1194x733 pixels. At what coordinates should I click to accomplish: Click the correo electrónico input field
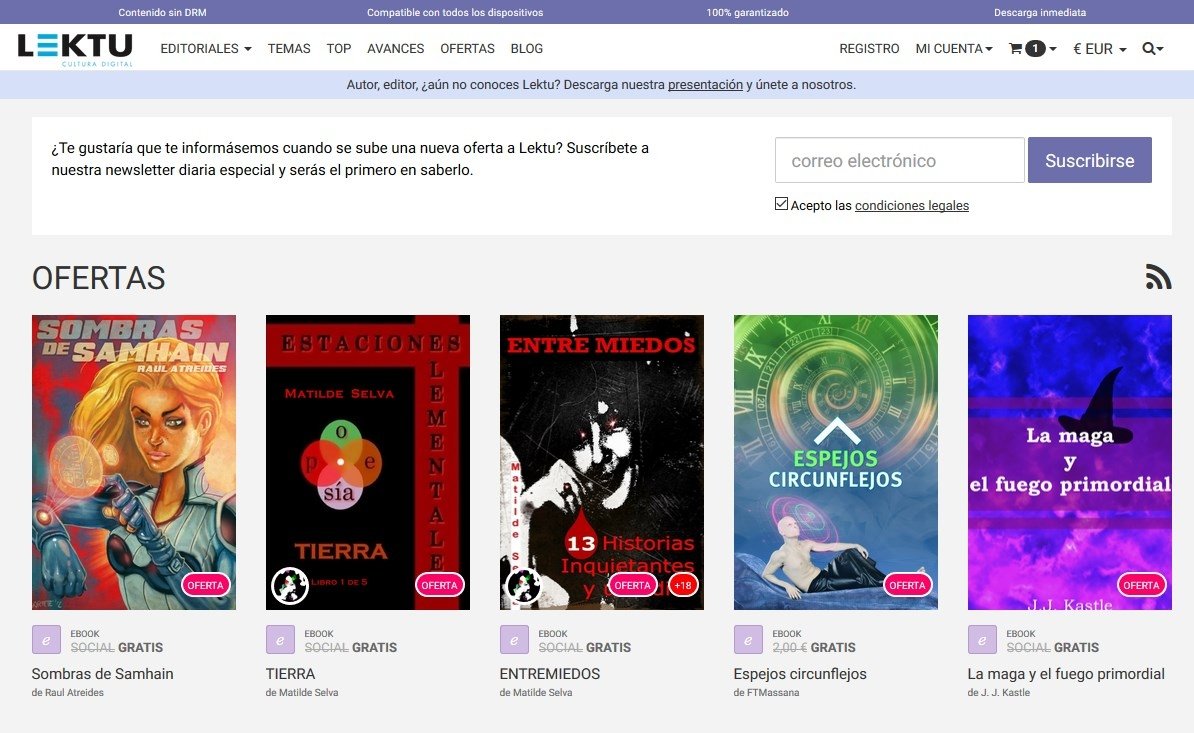[x=899, y=160]
